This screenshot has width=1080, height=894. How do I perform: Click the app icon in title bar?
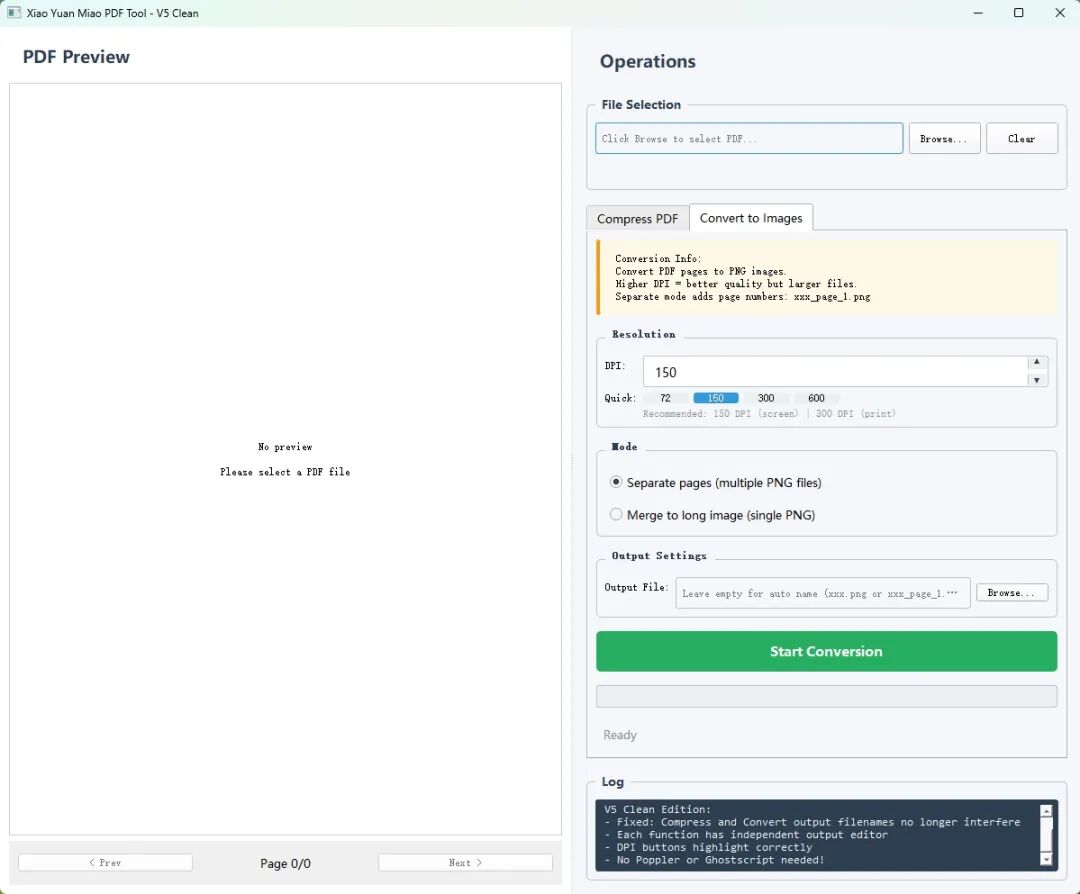pos(14,12)
